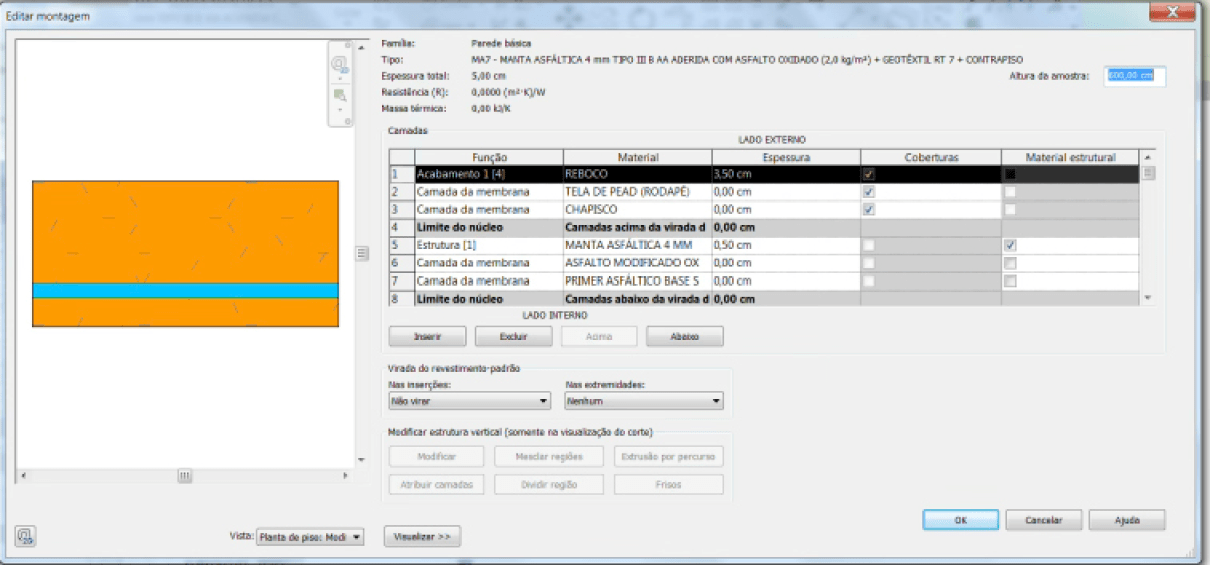The image size is (1210, 565).
Task: Open the 'Nas inserções' dropdown
Action: (x=469, y=401)
